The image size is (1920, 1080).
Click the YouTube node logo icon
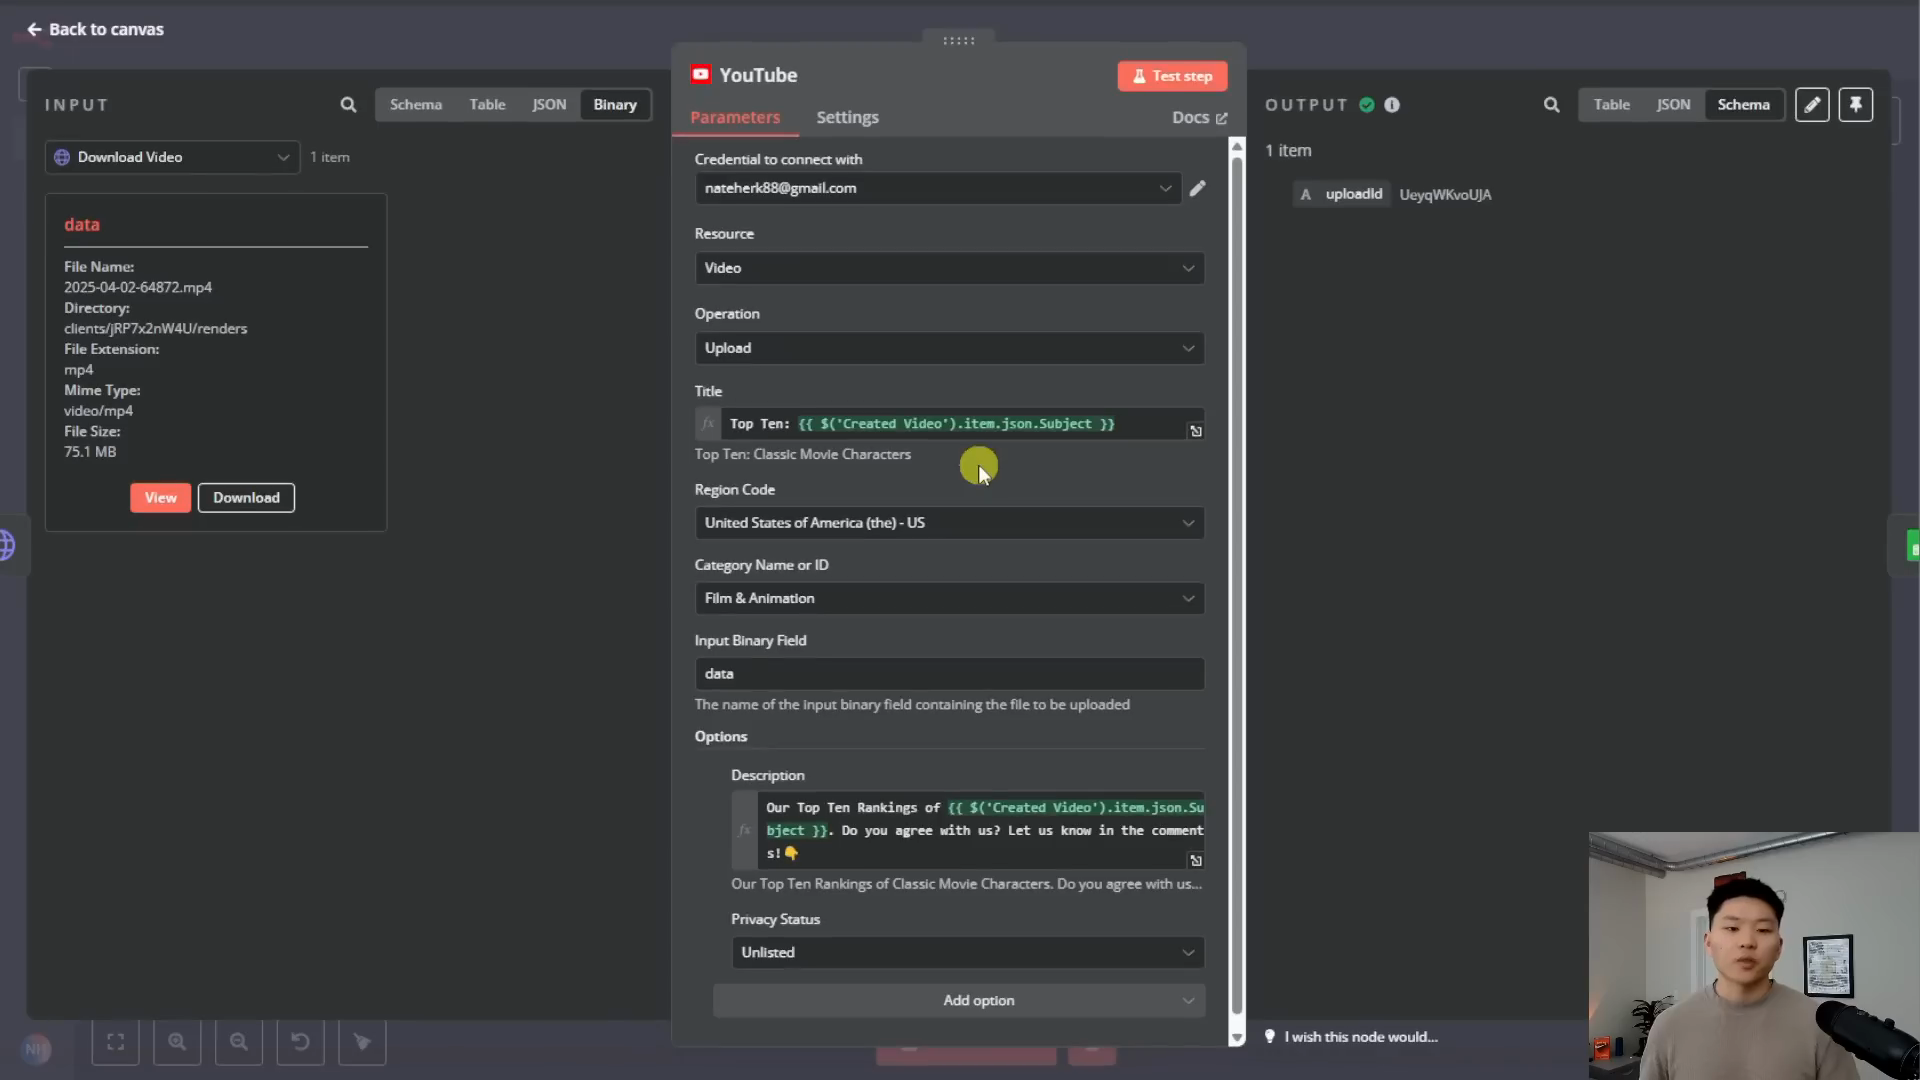[x=701, y=75]
